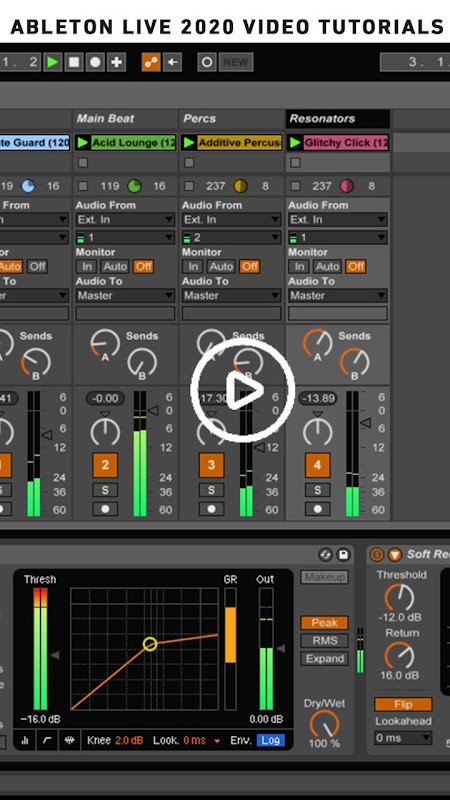The width and height of the screenshot is (450, 800).
Task: Toggle the Flip button
Action: 403,705
